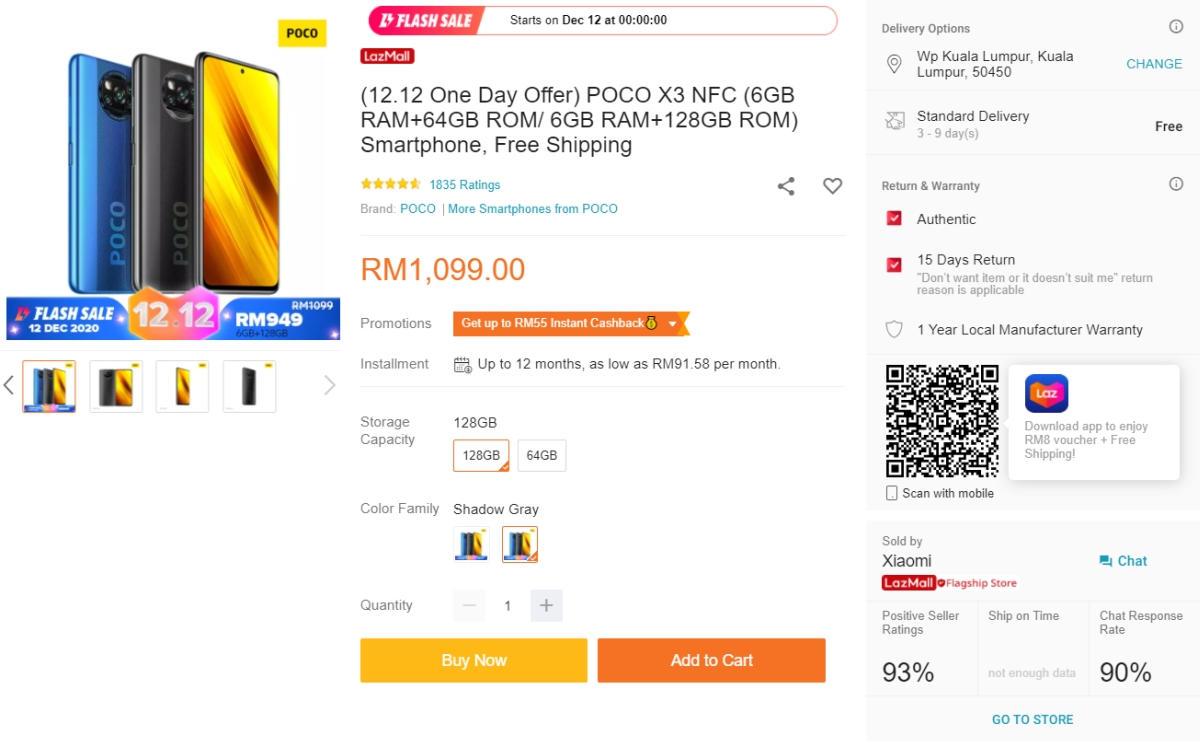Select the second product thumbnail
Viewport: 1200px width, 747px height.
[x=116, y=387]
